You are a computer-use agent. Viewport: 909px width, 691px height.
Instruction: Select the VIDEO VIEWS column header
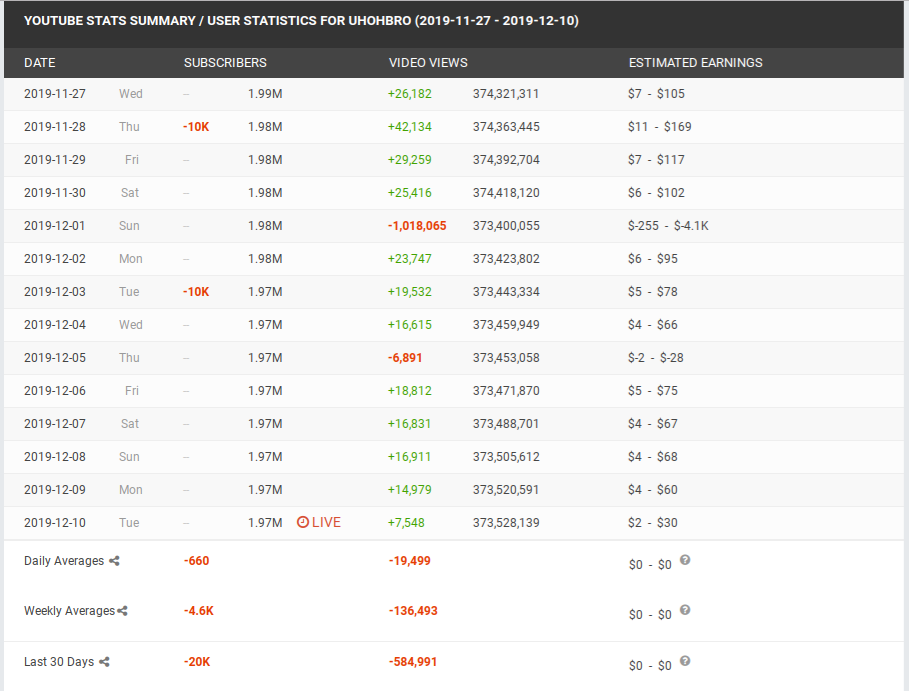pyautogui.click(x=428, y=63)
